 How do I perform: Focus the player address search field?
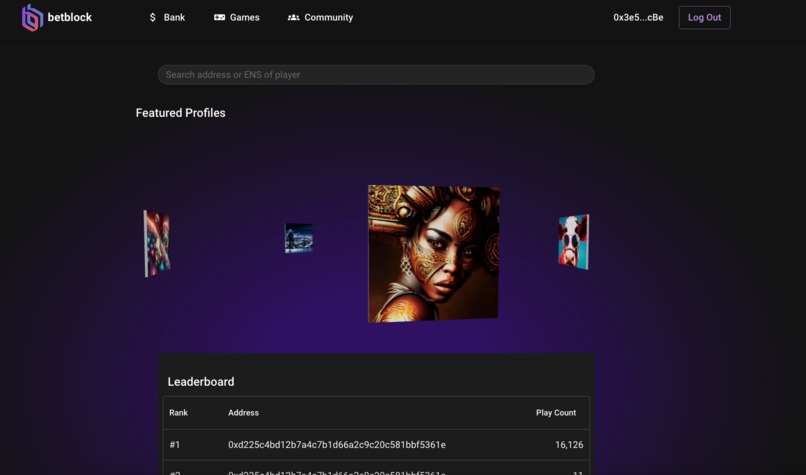[376, 75]
